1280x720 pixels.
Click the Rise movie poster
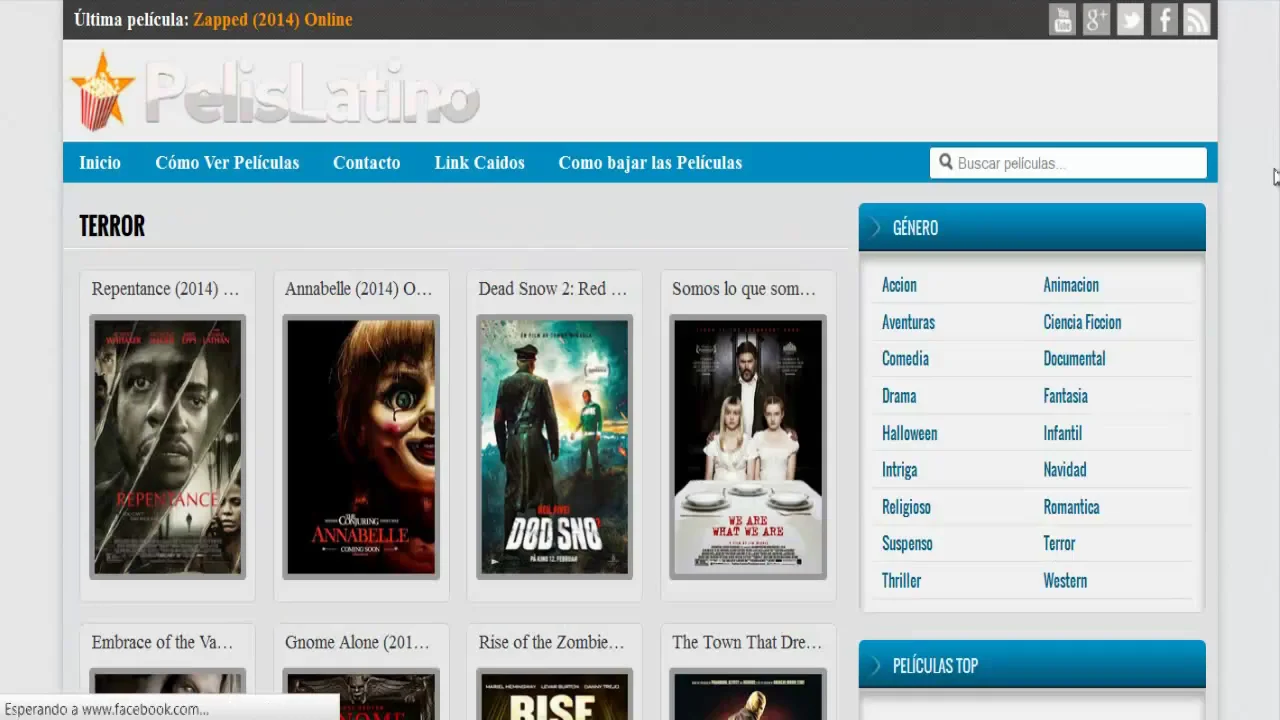pos(554,694)
